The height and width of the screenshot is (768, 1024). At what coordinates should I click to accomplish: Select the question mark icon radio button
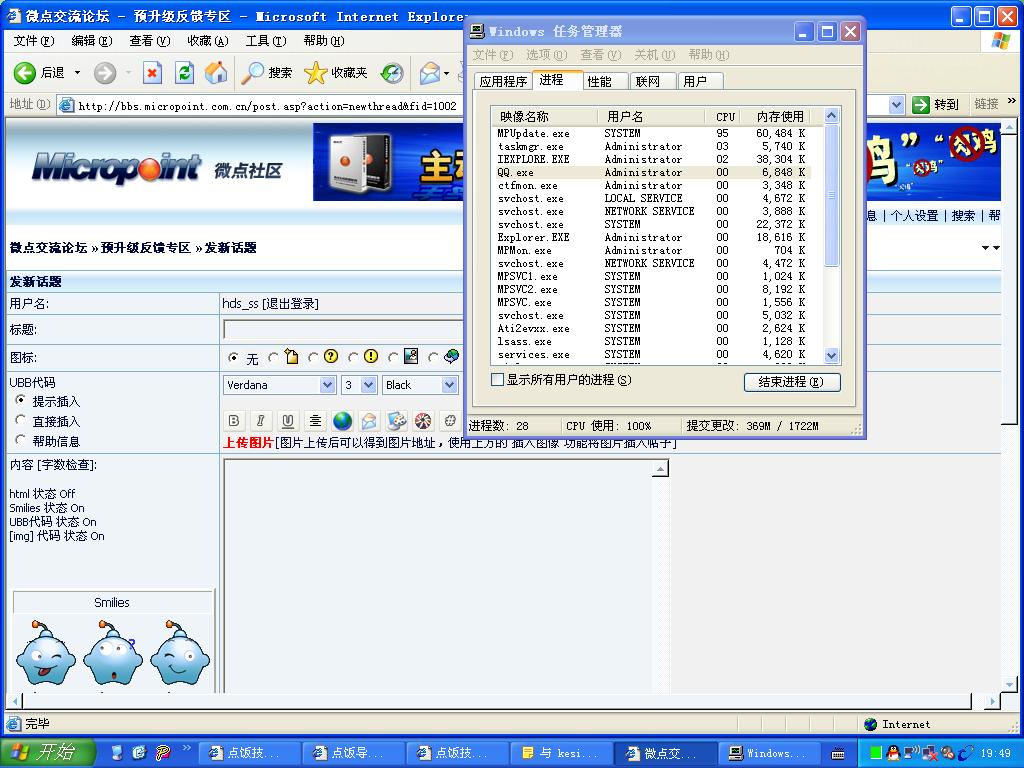(x=313, y=357)
